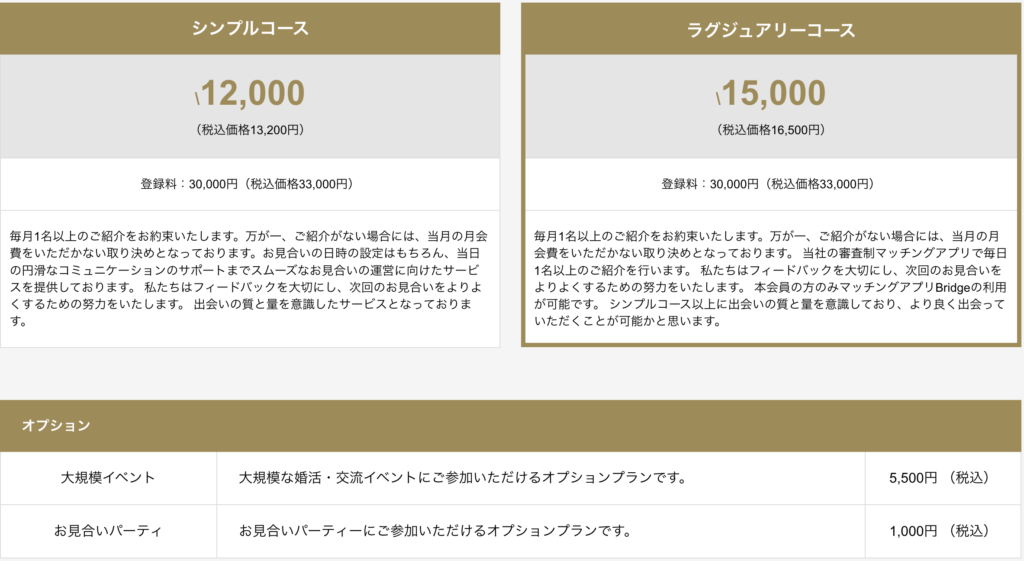The width and height of the screenshot is (1024, 561).
Task: Click the シンプルコース description paragraph
Action: (x=250, y=279)
